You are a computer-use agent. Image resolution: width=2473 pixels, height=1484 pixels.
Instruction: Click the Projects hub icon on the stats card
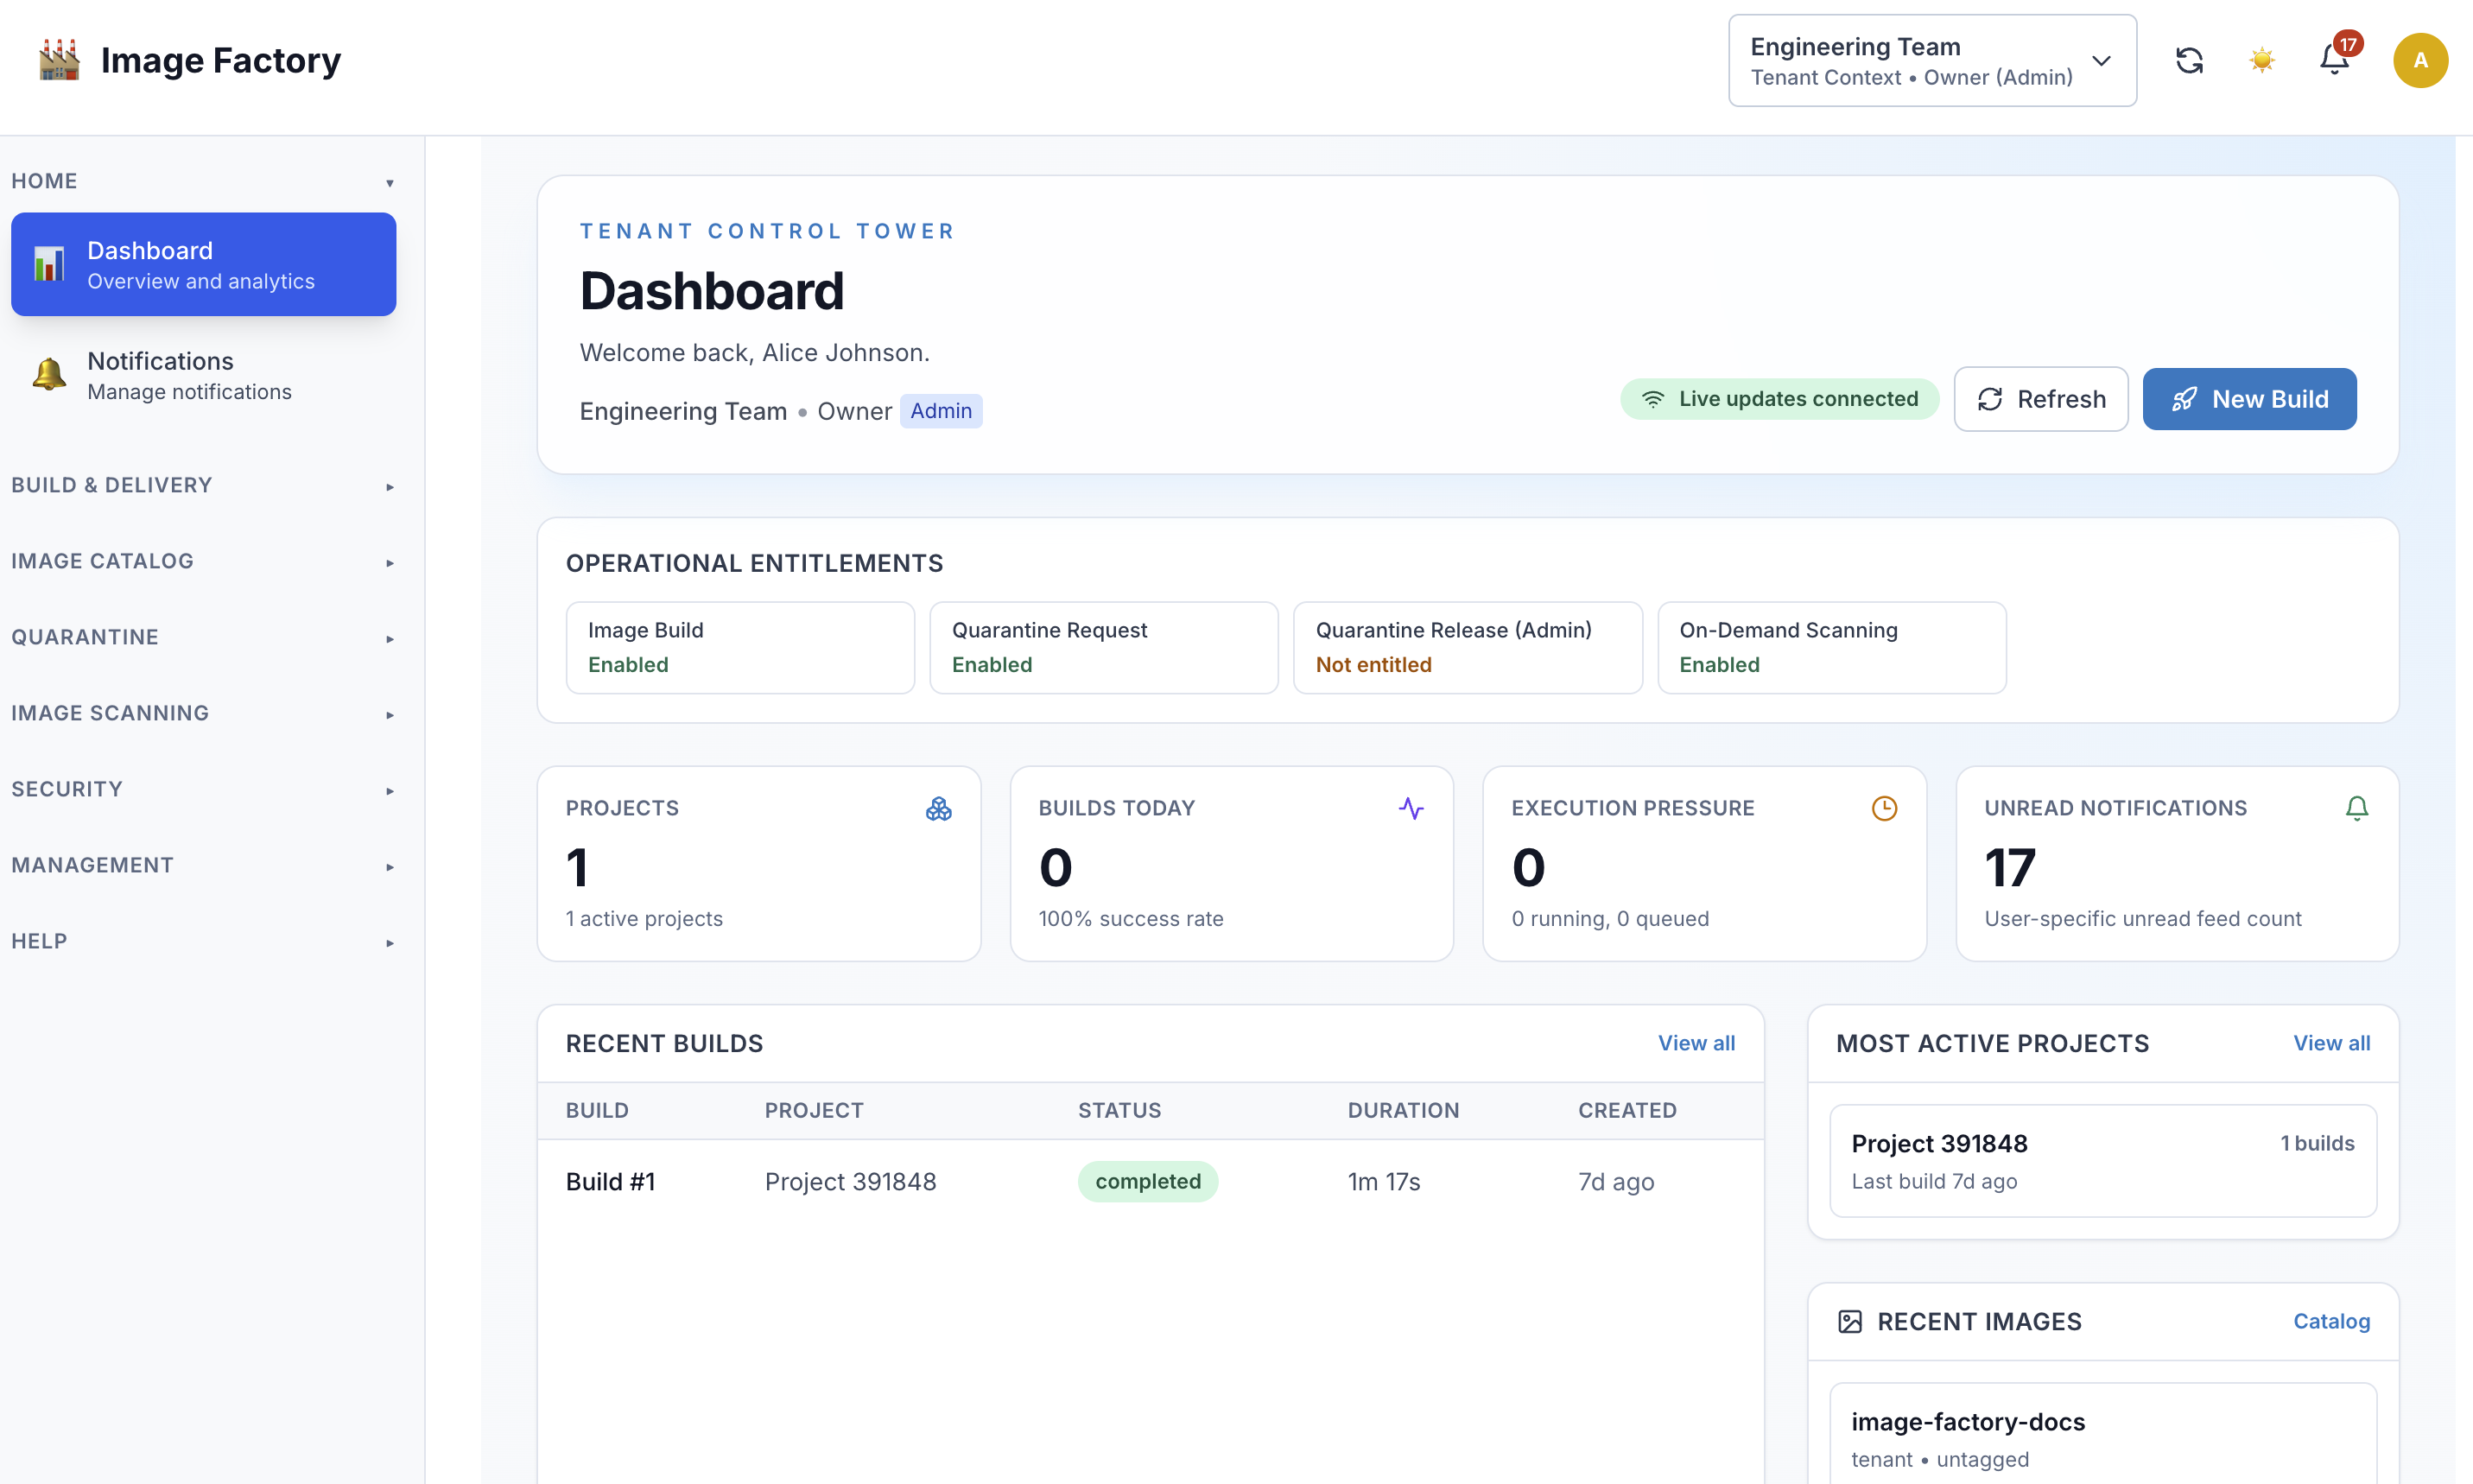(938, 809)
